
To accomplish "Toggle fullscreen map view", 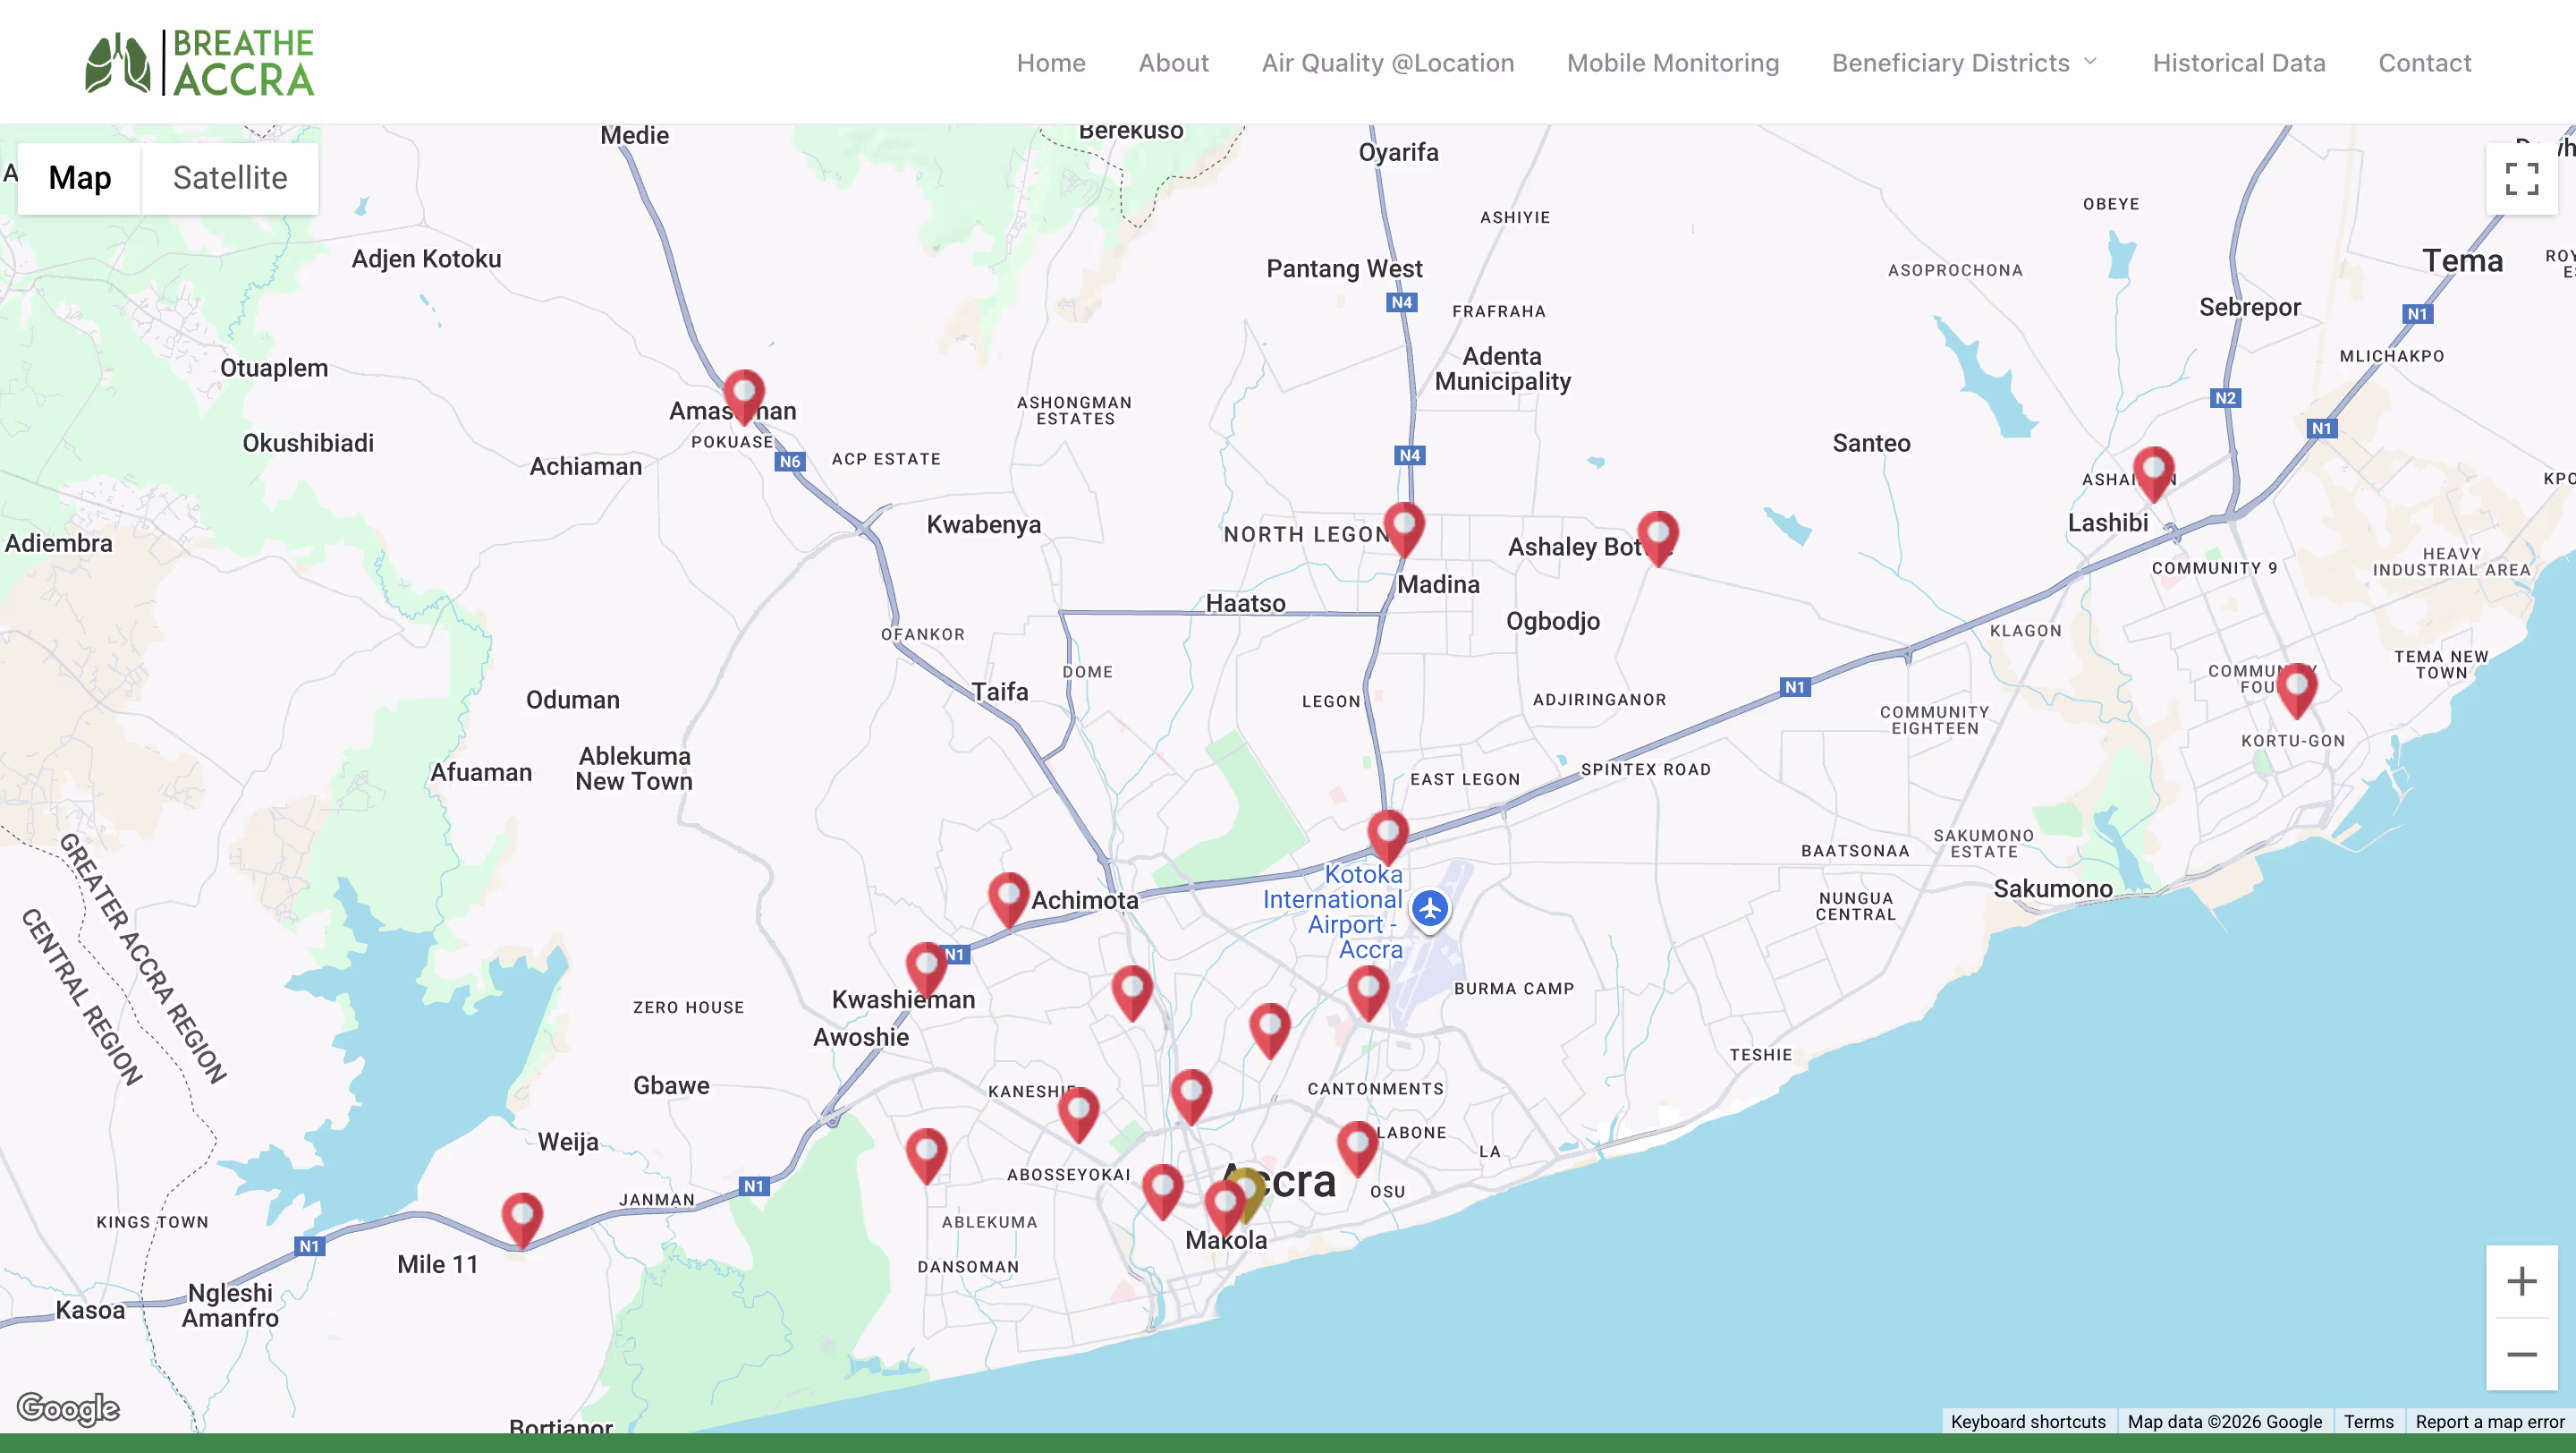I will tap(2521, 179).
